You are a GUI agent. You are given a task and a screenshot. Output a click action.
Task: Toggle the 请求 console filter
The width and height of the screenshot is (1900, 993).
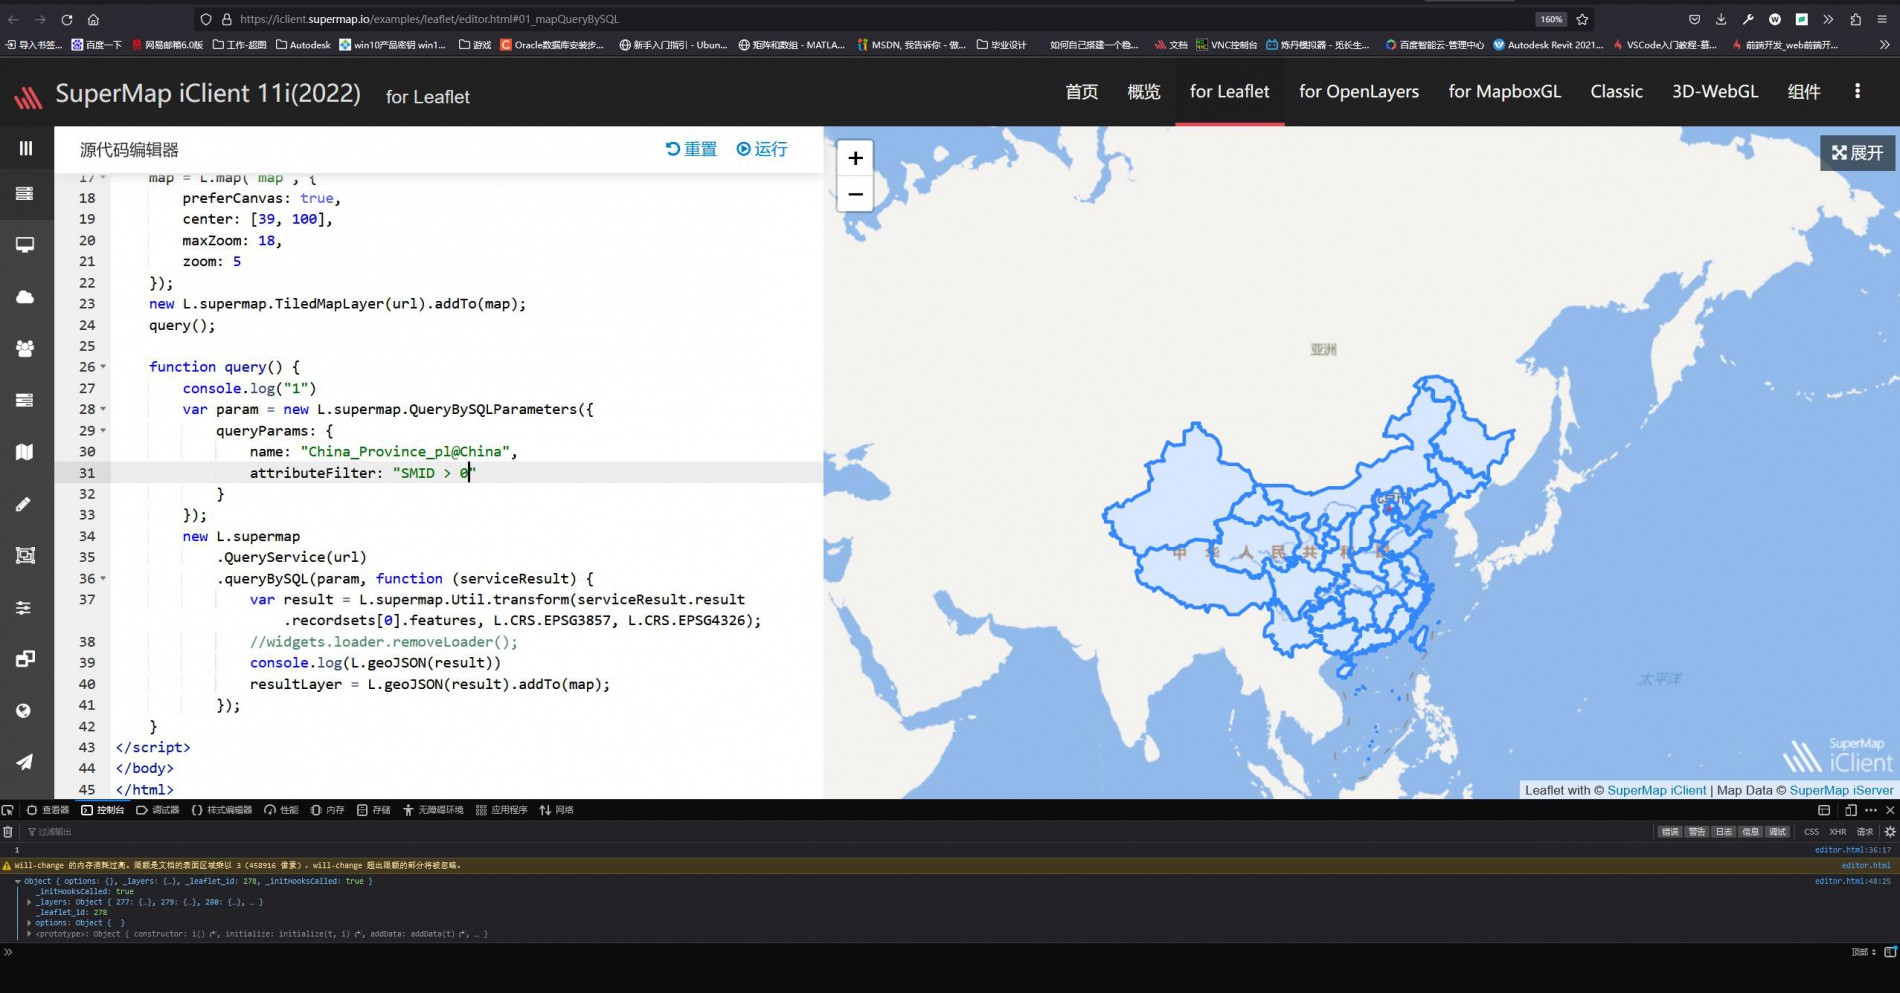(x=1865, y=832)
